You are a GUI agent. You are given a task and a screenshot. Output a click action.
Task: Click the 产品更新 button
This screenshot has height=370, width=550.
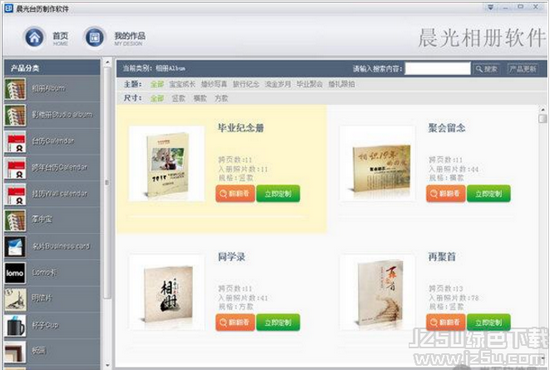[x=523, y=69]
